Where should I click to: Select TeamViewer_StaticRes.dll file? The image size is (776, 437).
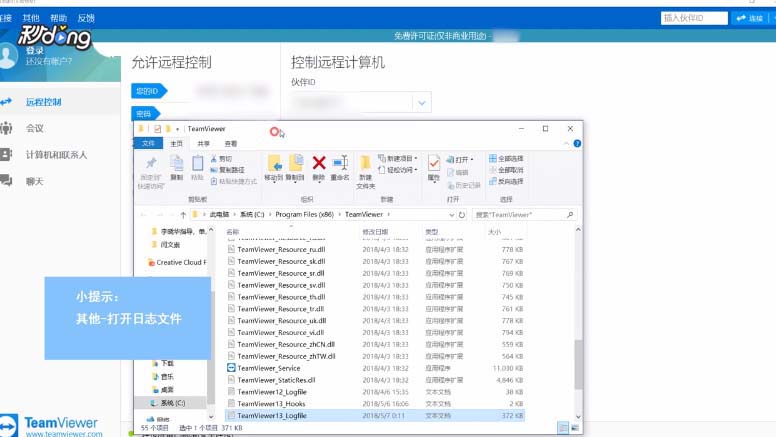[x=375, y=380]
